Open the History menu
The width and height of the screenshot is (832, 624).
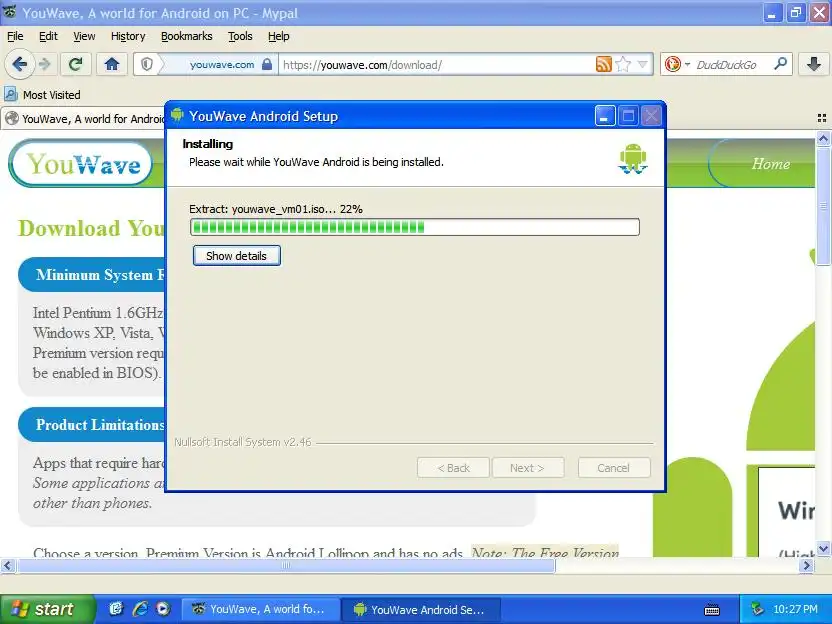tap(128, 36)
